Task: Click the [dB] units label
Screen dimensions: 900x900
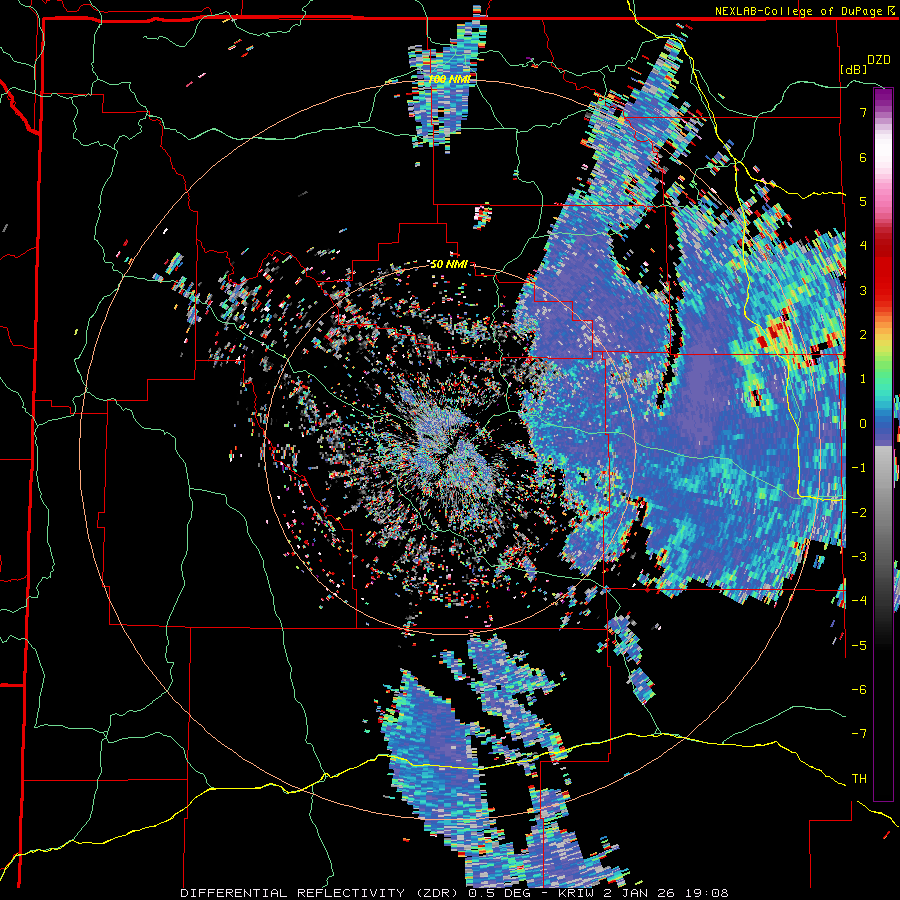Action: click(x=853, y=69)
